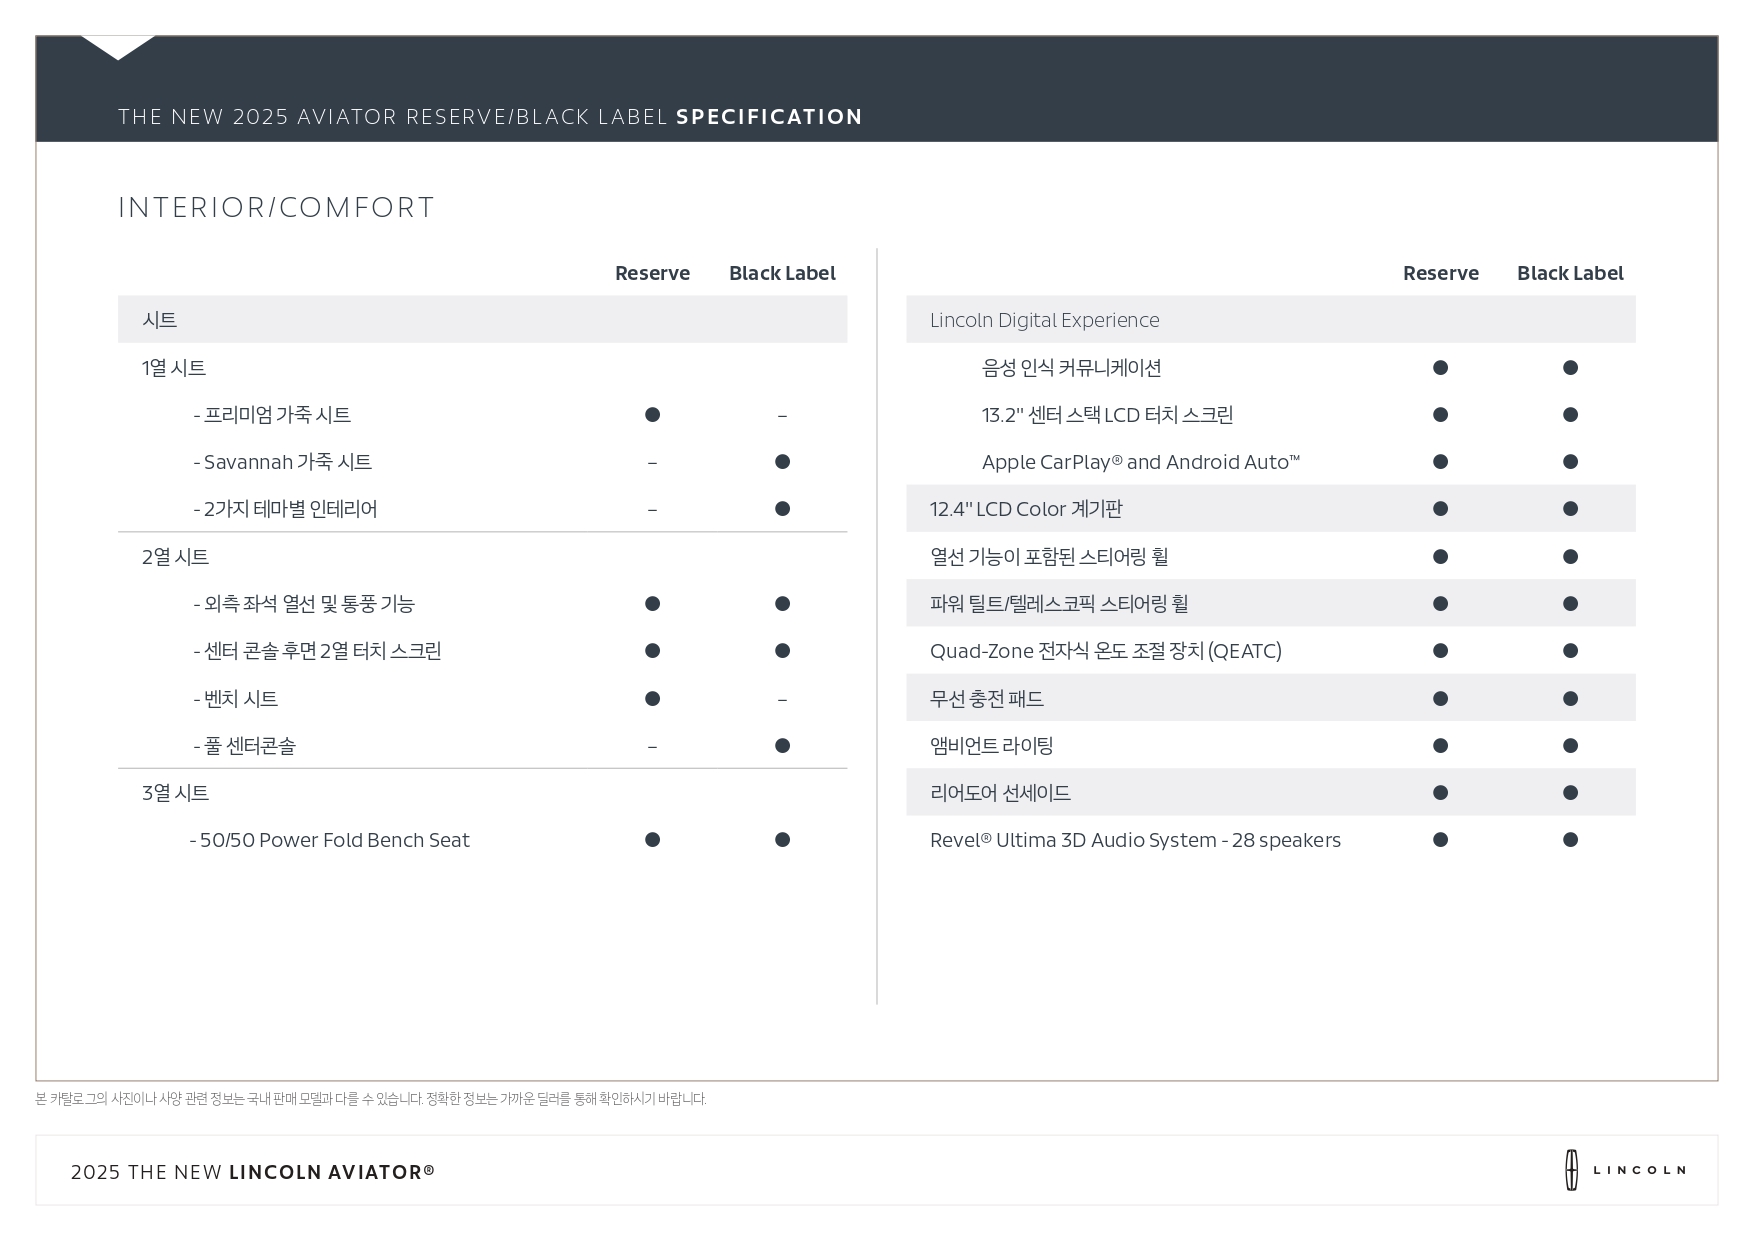Select Reserve header above Lincoln Digital Experience
The width and height of the screenshot is (1754, 1241).
(1440, 273)
